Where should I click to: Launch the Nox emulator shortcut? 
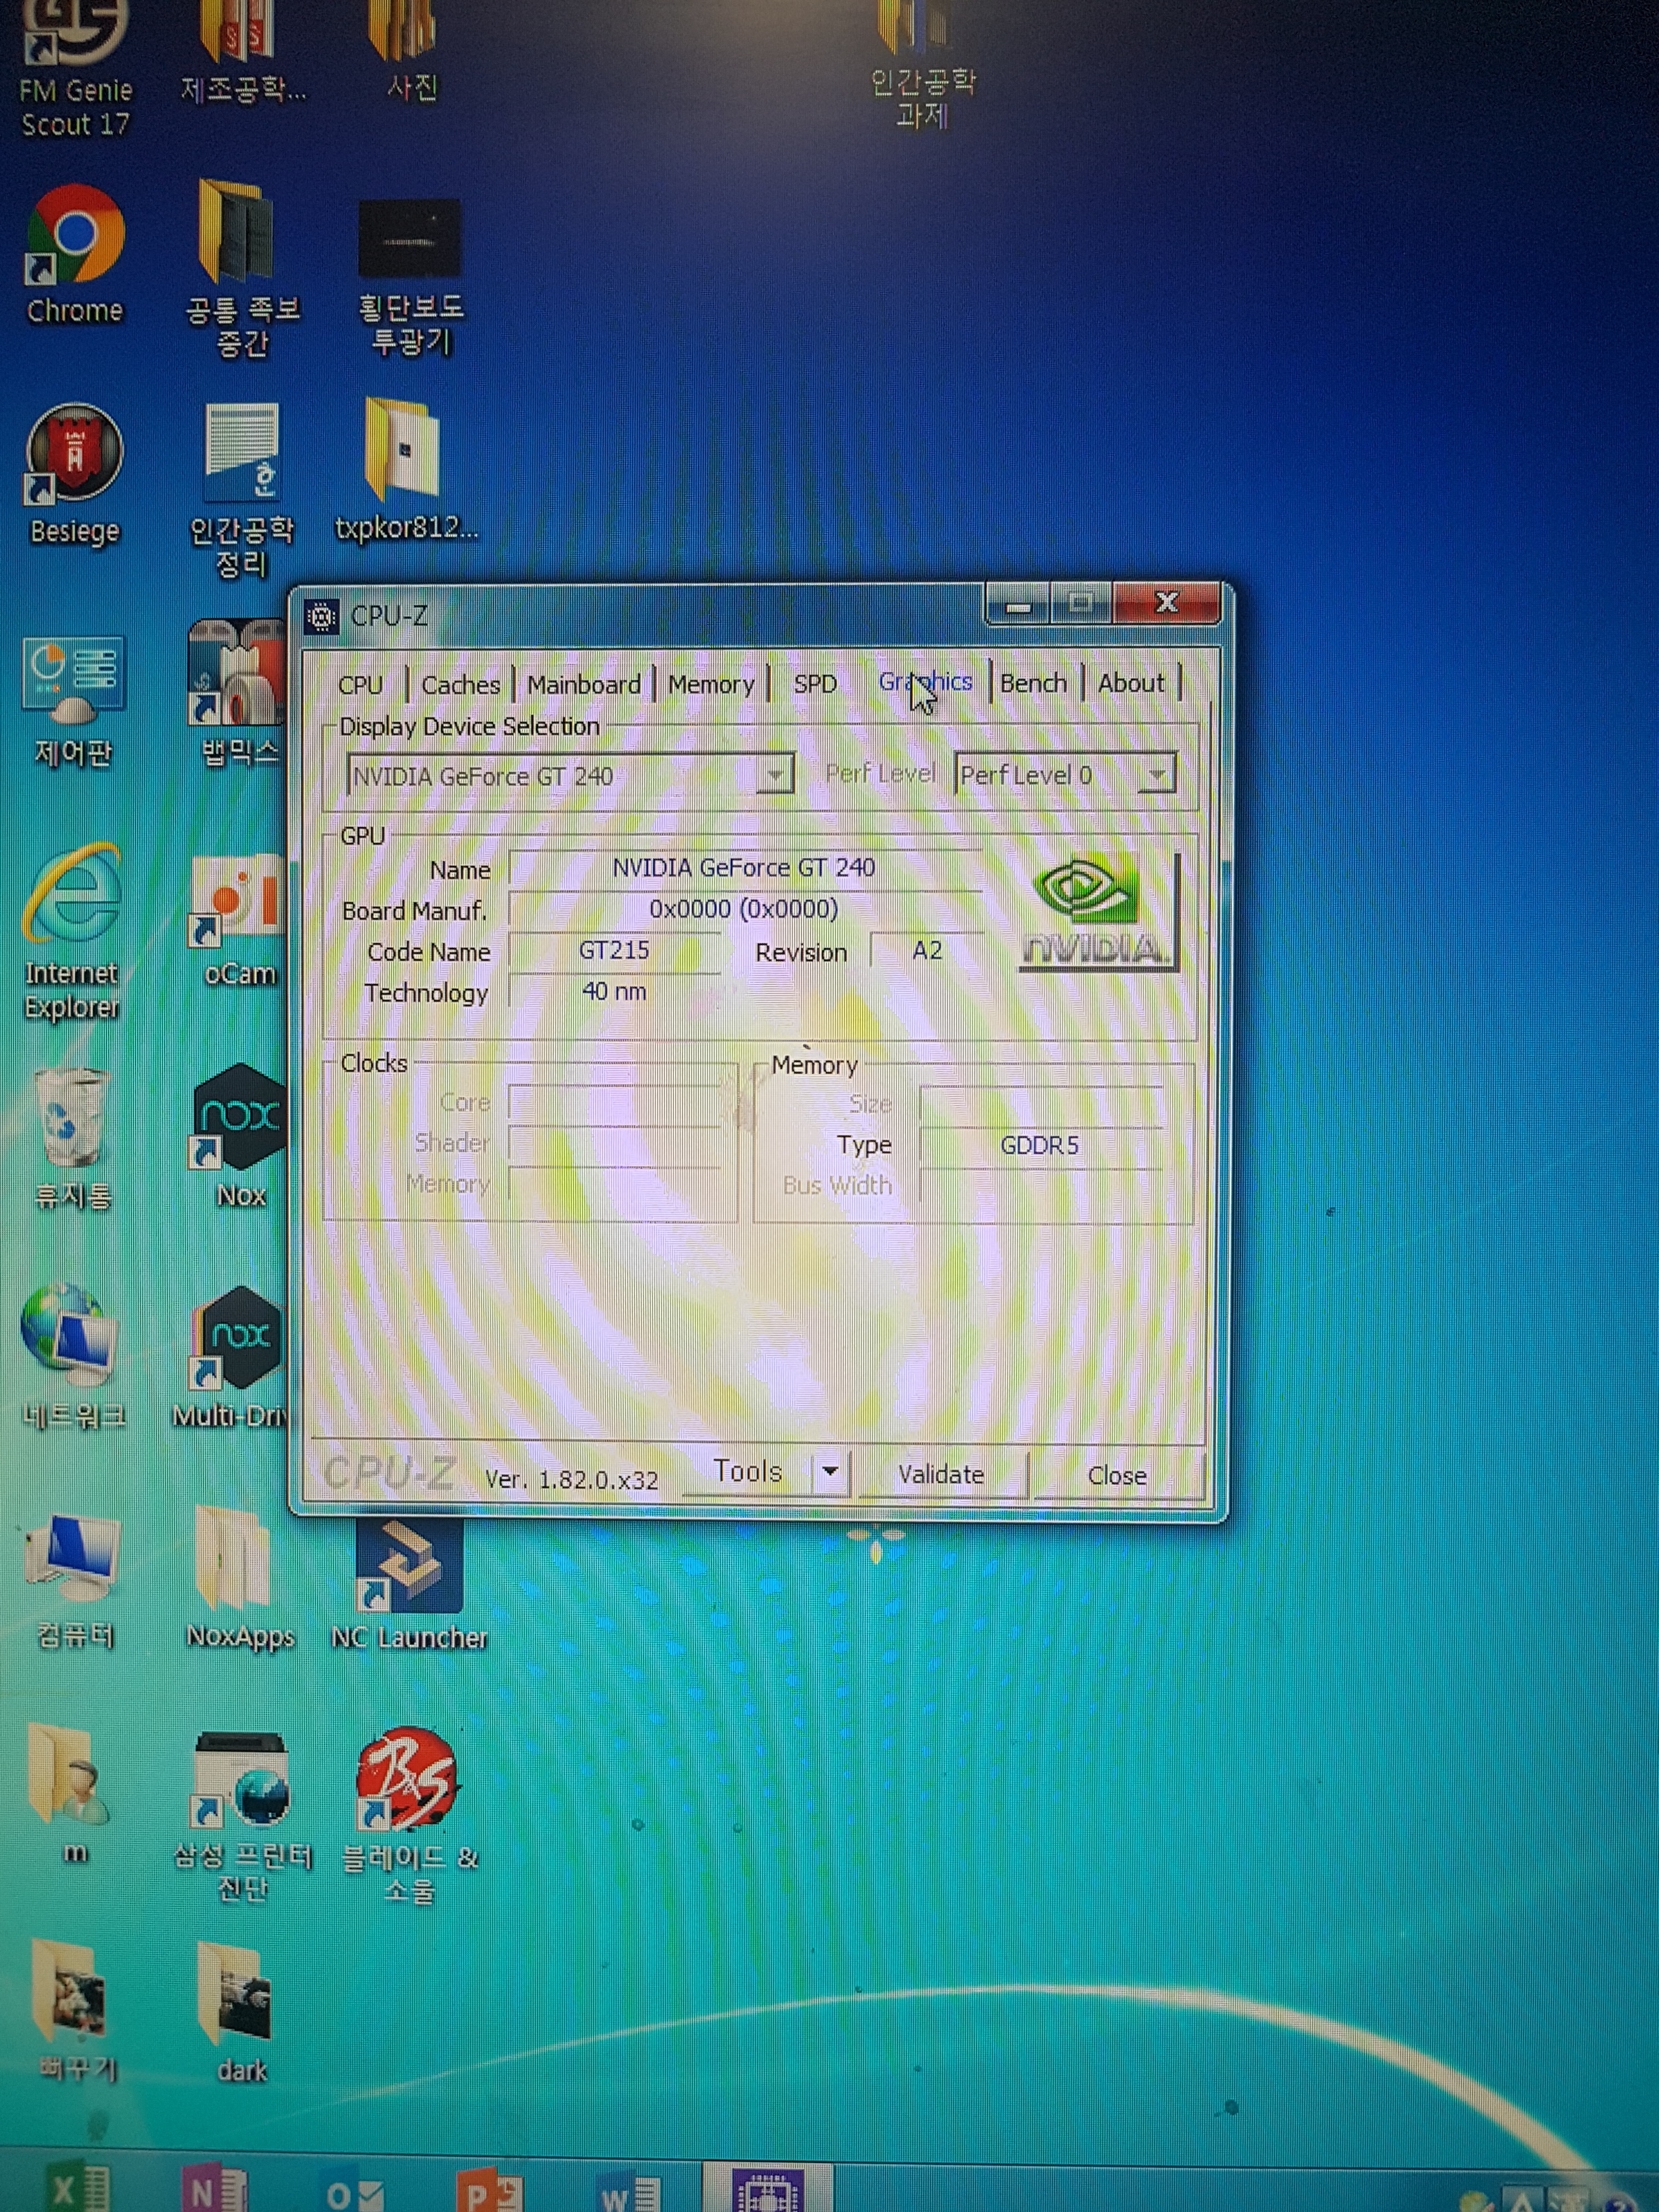pos(238,1135)
